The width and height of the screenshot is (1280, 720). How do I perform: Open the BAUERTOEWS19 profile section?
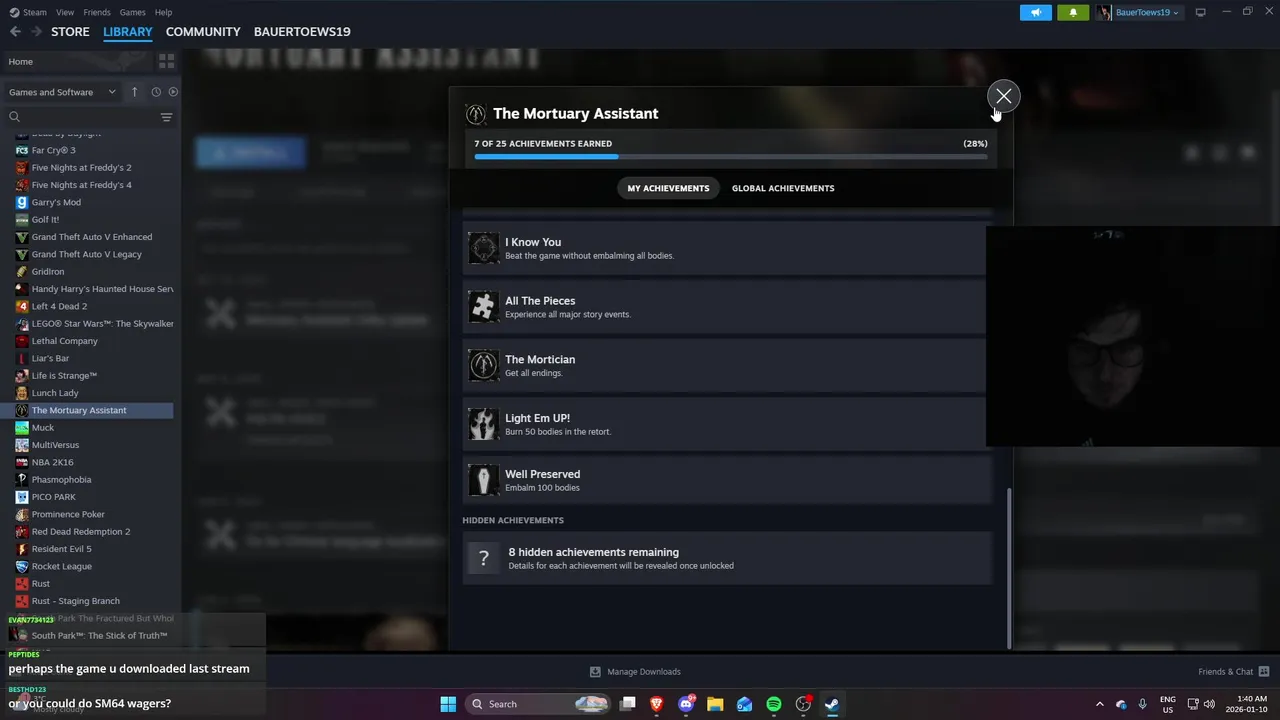tap(302, 32)
